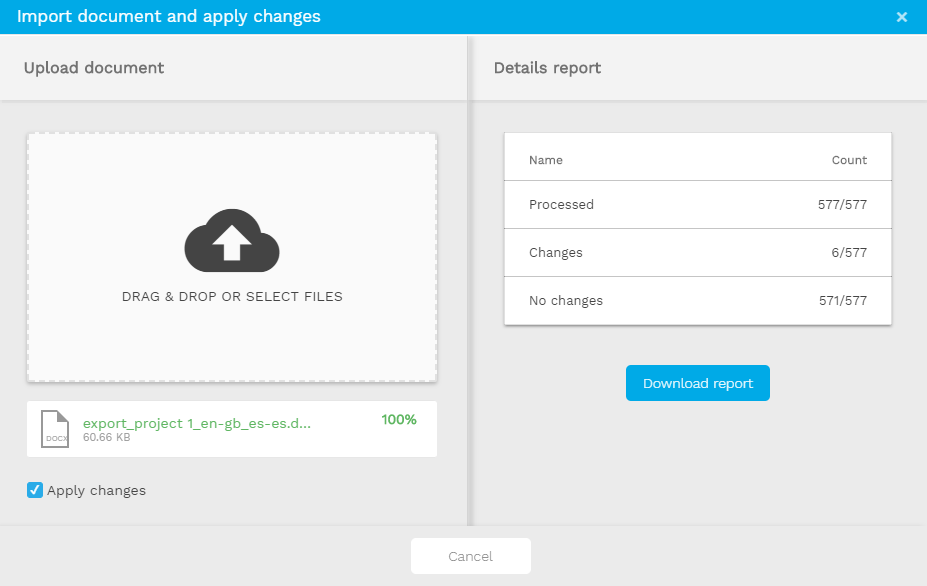Select the Processed row in report table
Viewport: 927px width, 586px height.
coord(697,205)
